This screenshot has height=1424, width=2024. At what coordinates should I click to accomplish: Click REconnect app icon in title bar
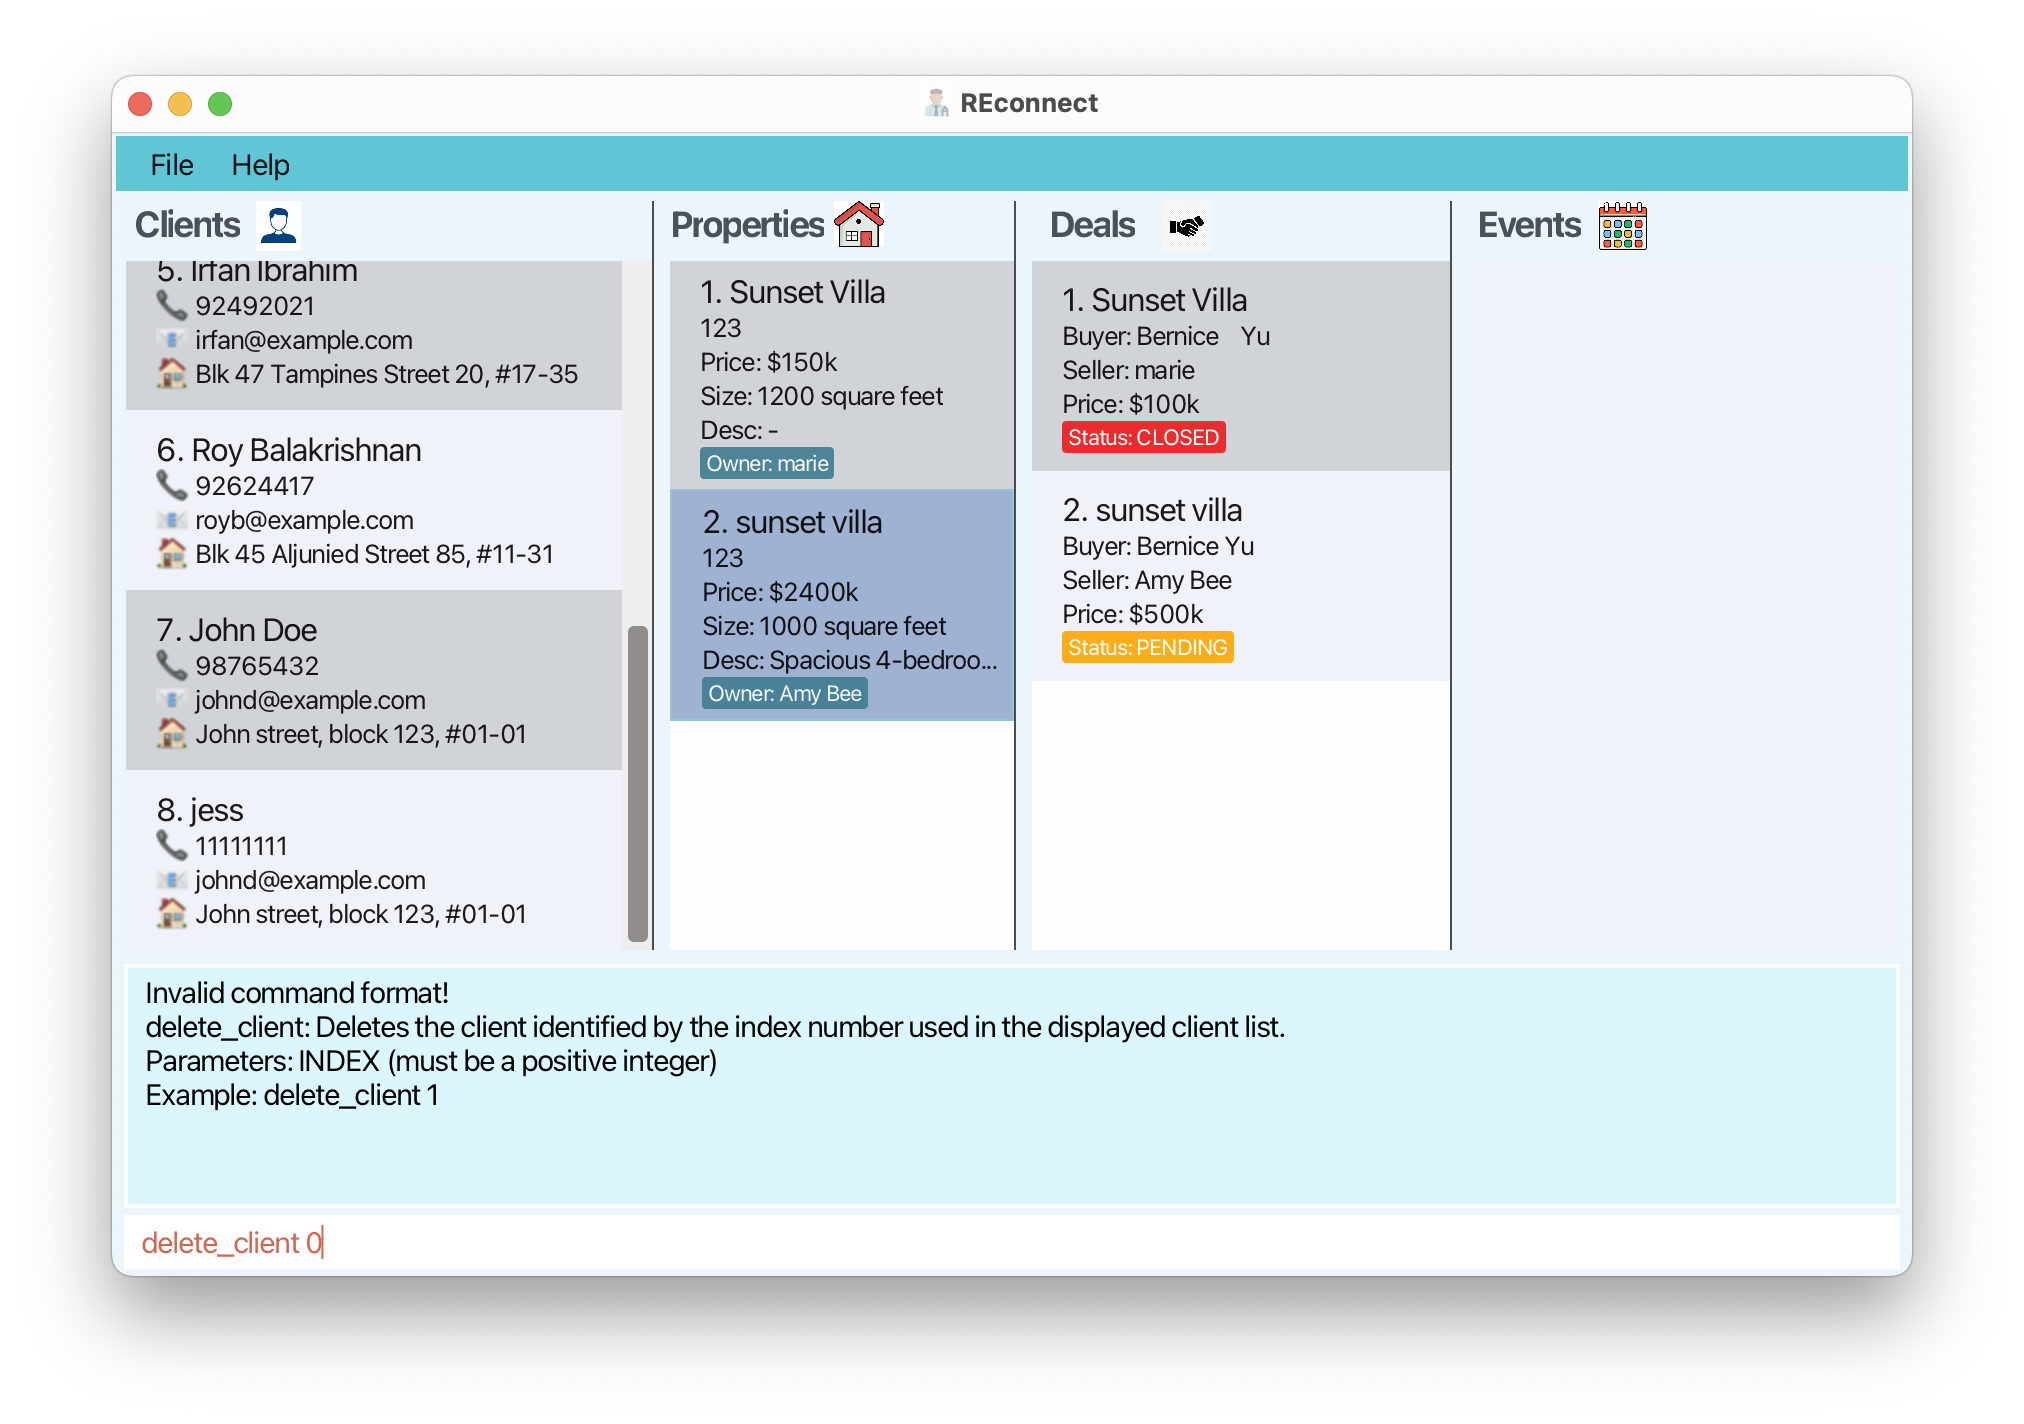coord(936,103)
